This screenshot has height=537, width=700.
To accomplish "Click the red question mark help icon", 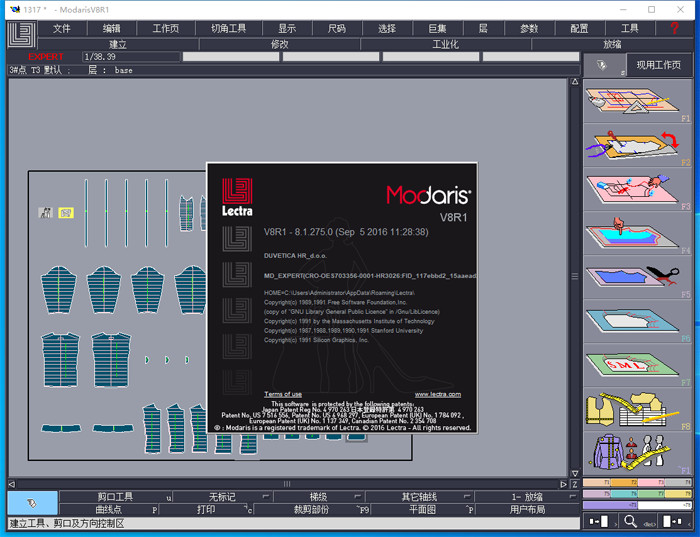I will click(674, 29).
